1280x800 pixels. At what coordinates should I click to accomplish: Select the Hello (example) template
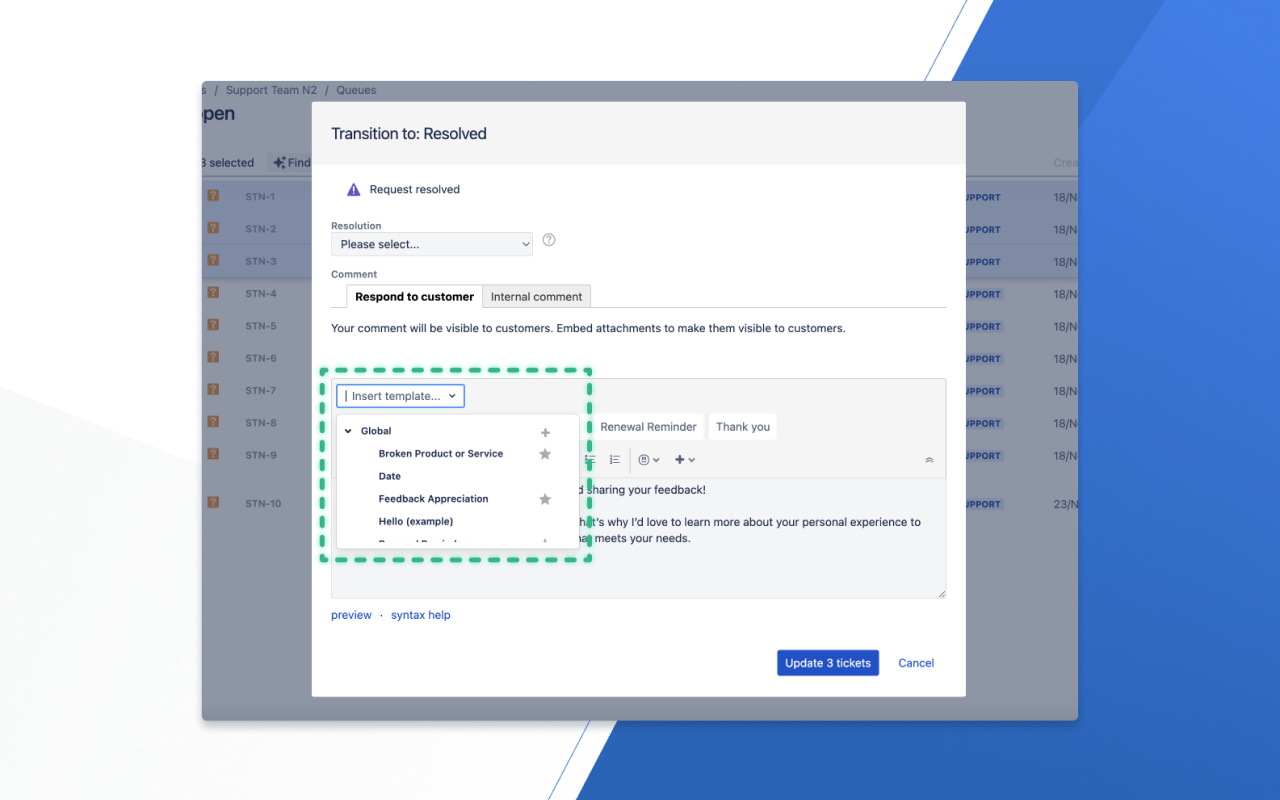pyautogui.click(x=416, y=522)
